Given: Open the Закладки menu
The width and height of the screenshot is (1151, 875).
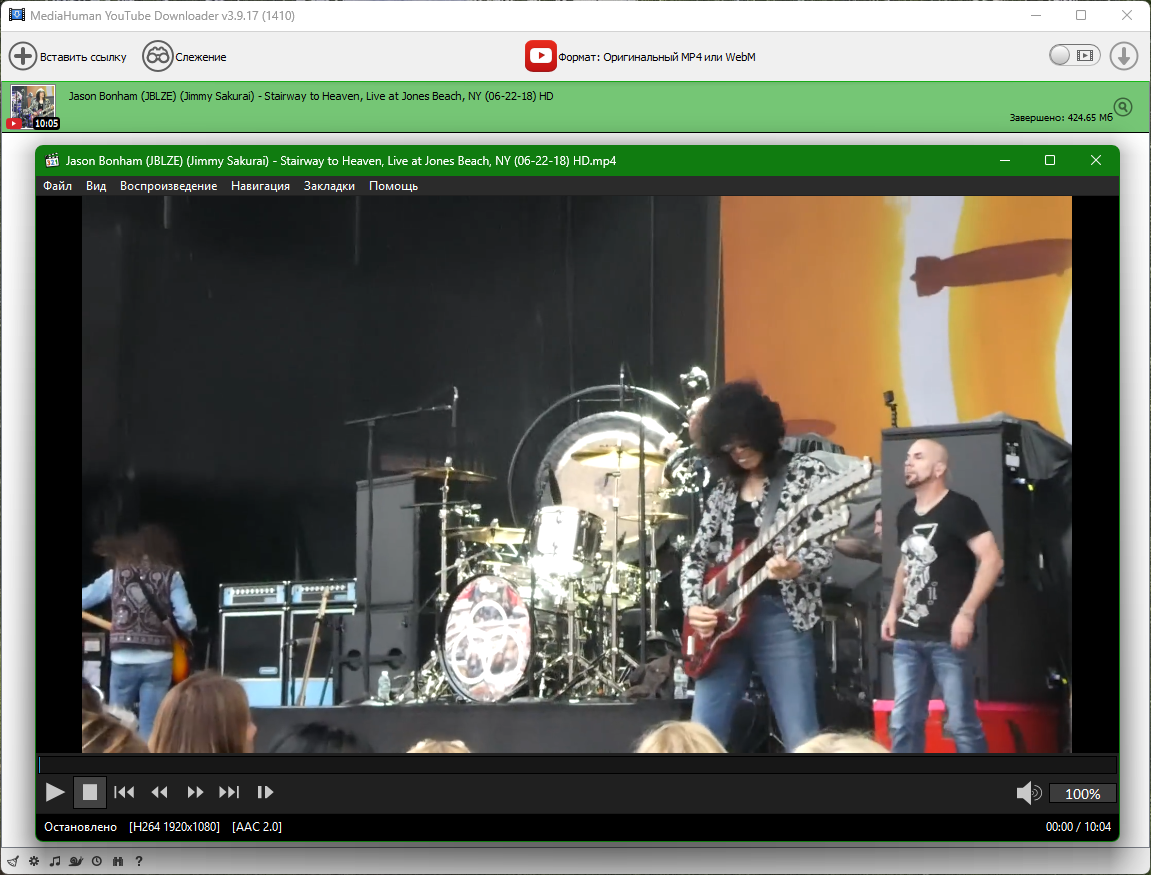Looking at the screenshot, I should 329,186.
